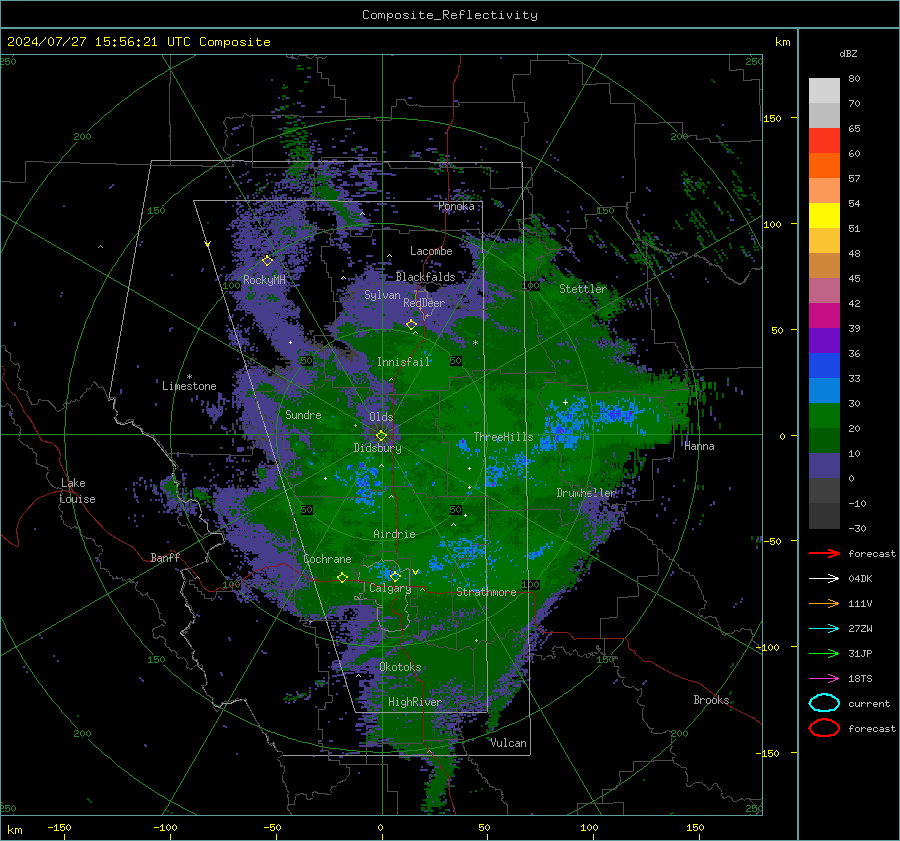Screen dimensions: 900x841
Task: Click the Sylvan label
Action: [382, 295]
